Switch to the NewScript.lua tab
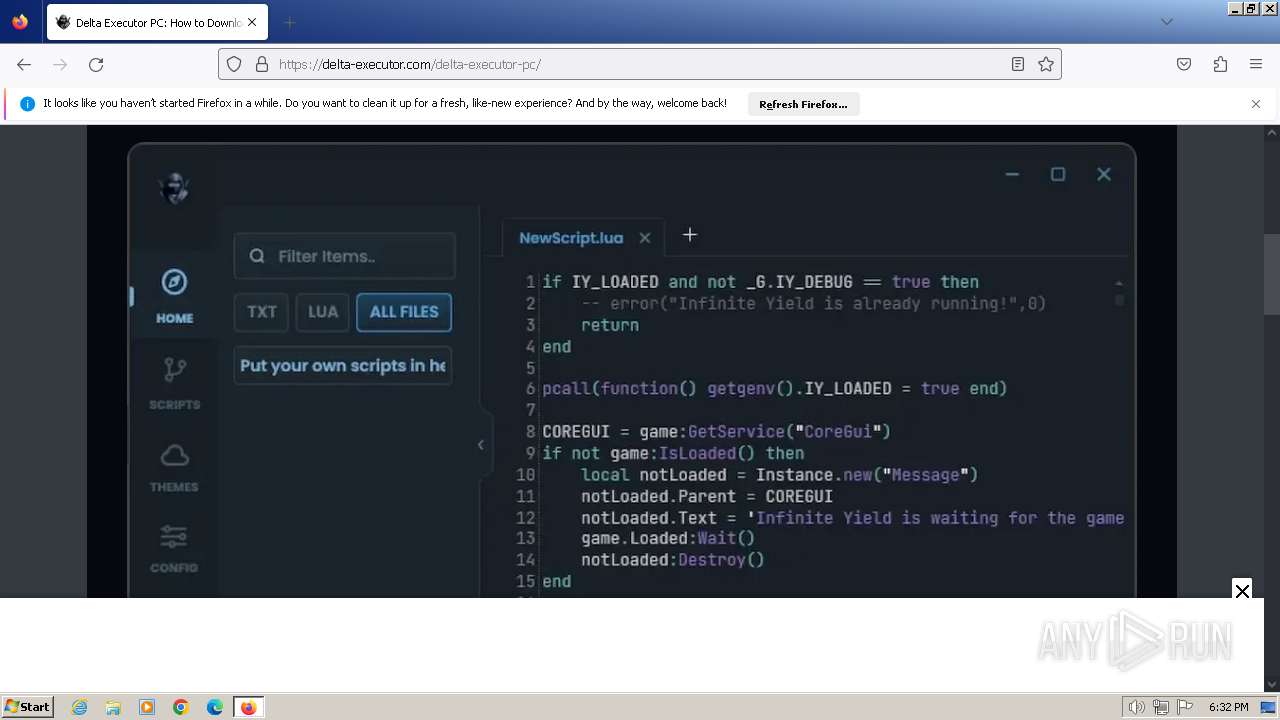1280x720 pixels. click(571, 238)
